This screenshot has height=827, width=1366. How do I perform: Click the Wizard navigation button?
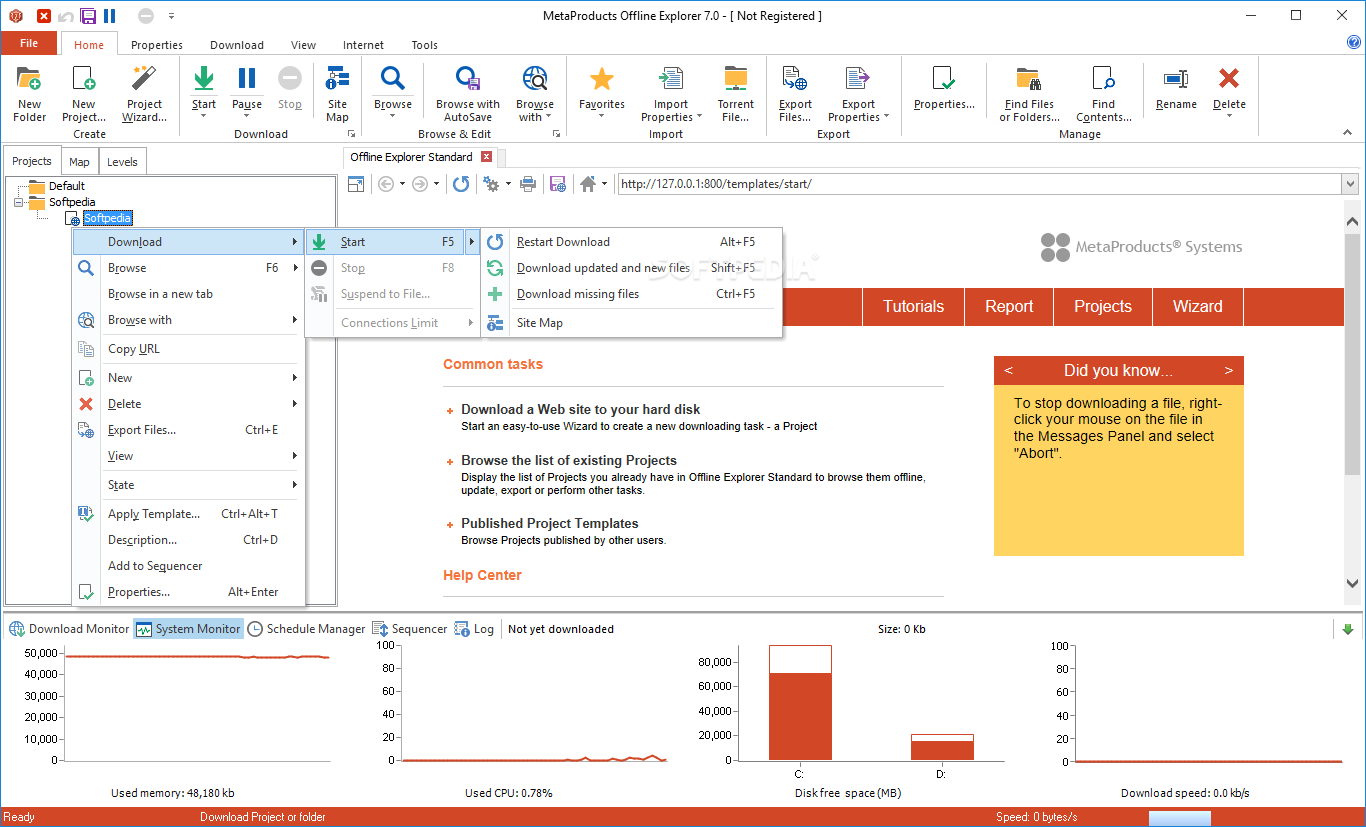pos(1197,307)
